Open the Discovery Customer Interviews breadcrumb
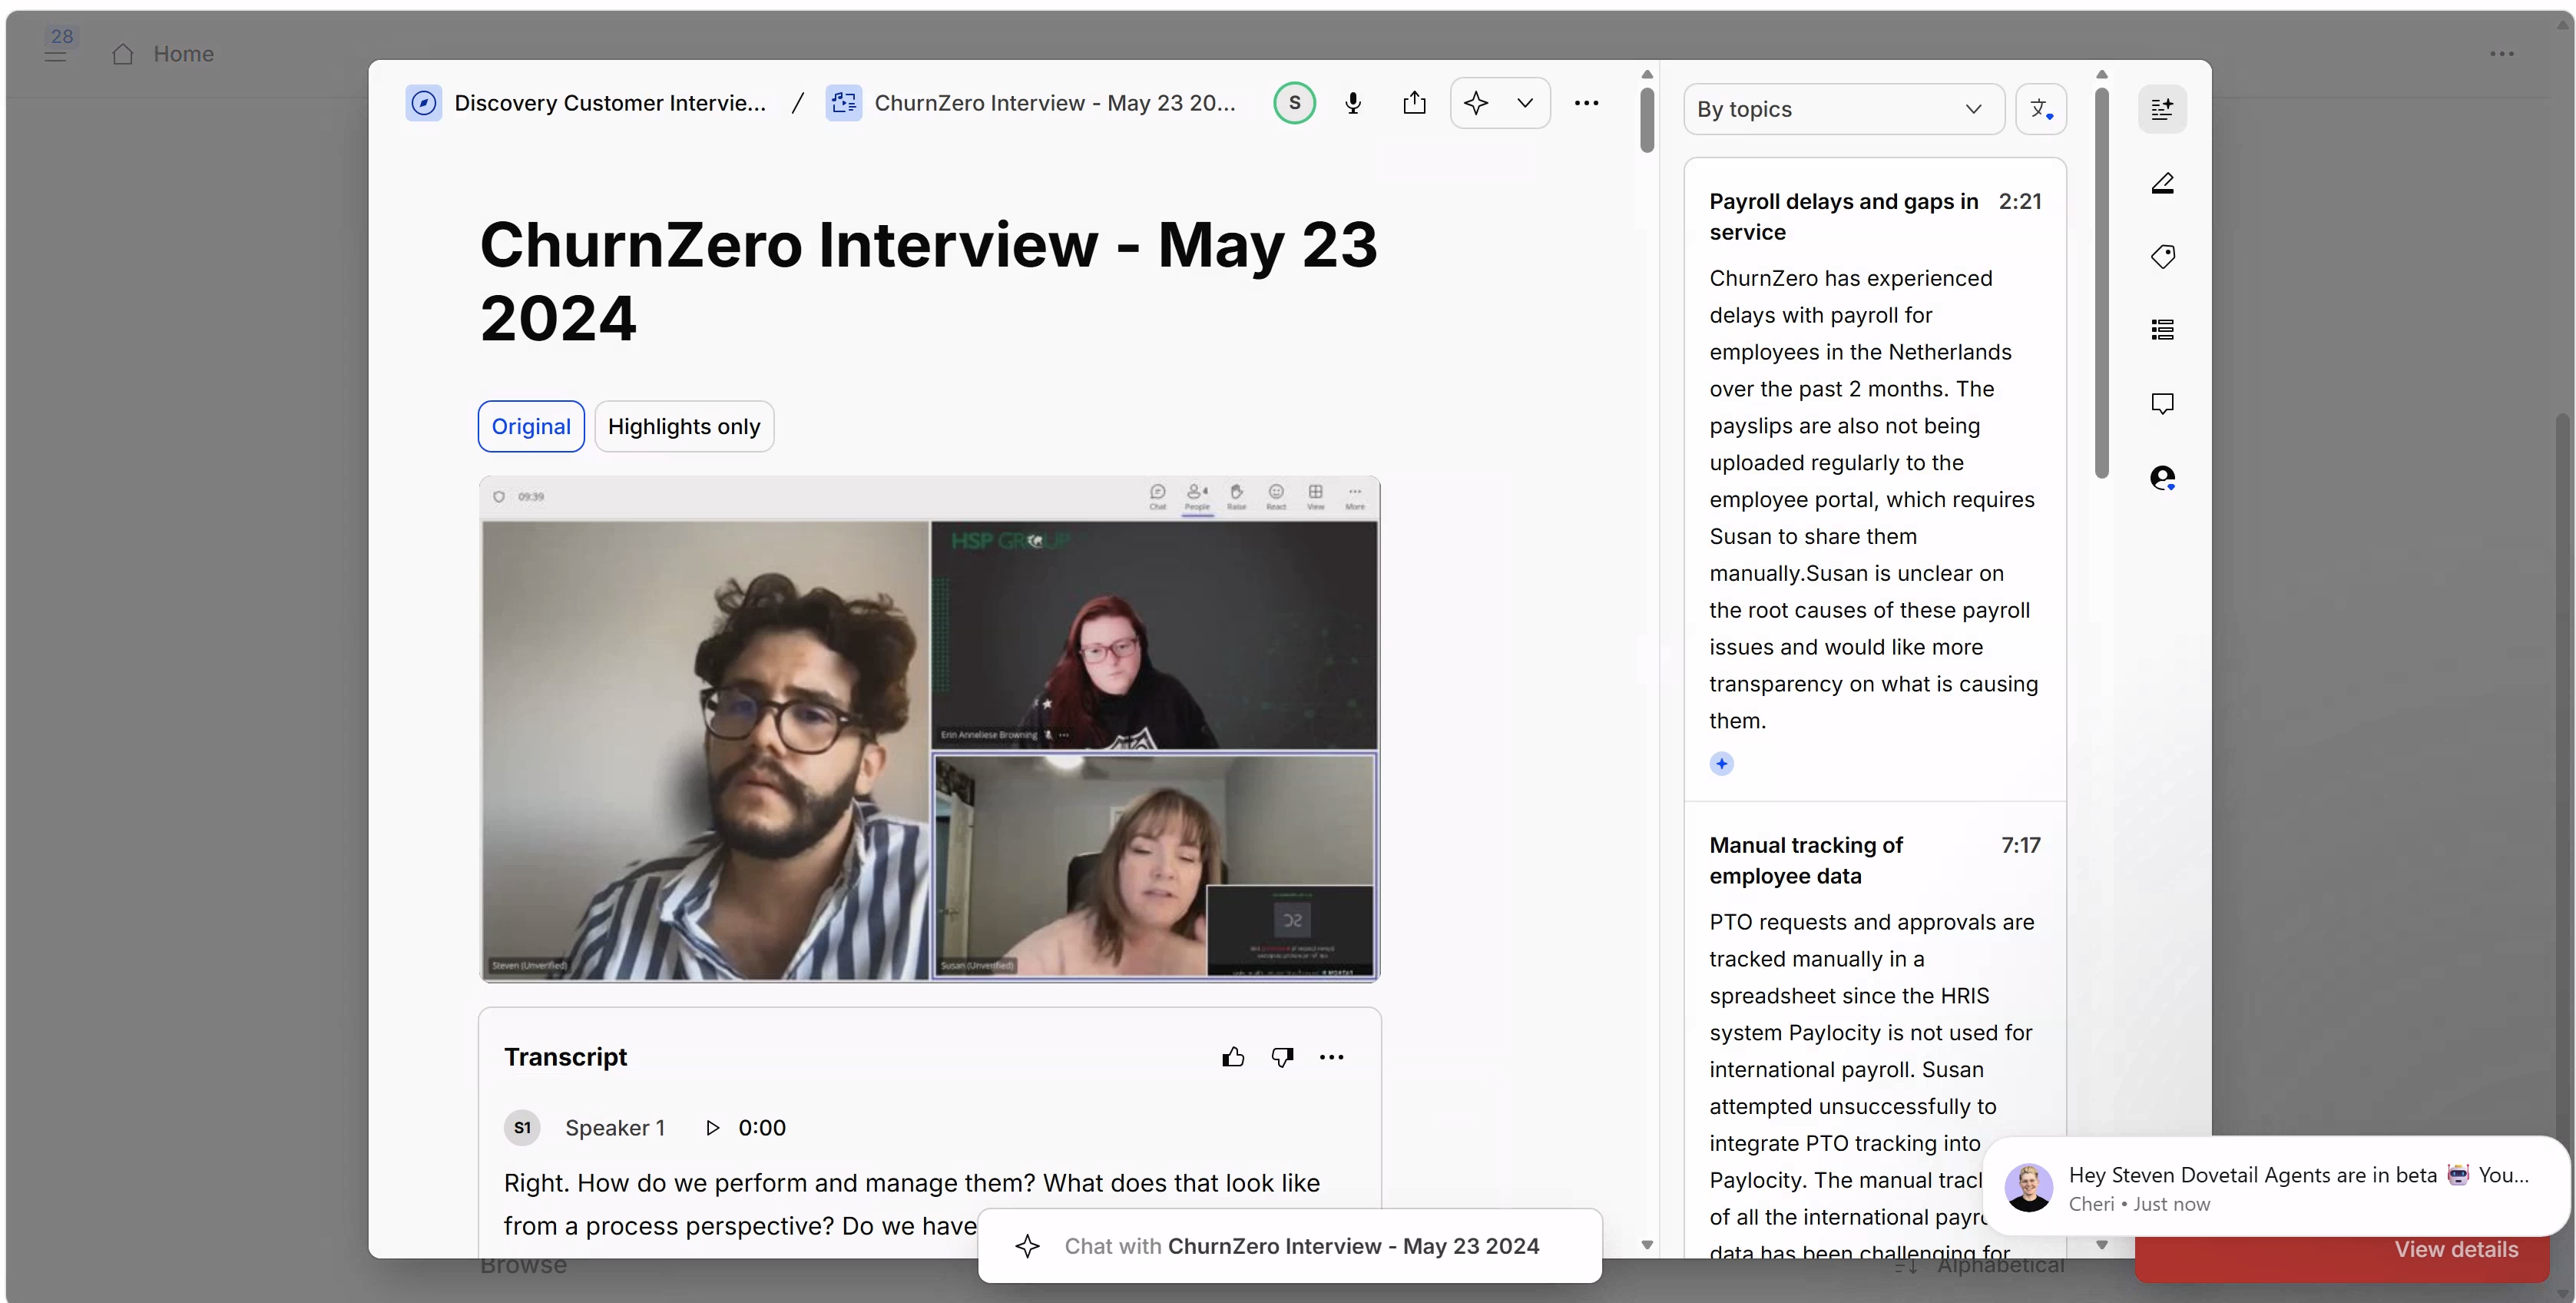The image size is (2576, 1303). [x=586, y=103]
